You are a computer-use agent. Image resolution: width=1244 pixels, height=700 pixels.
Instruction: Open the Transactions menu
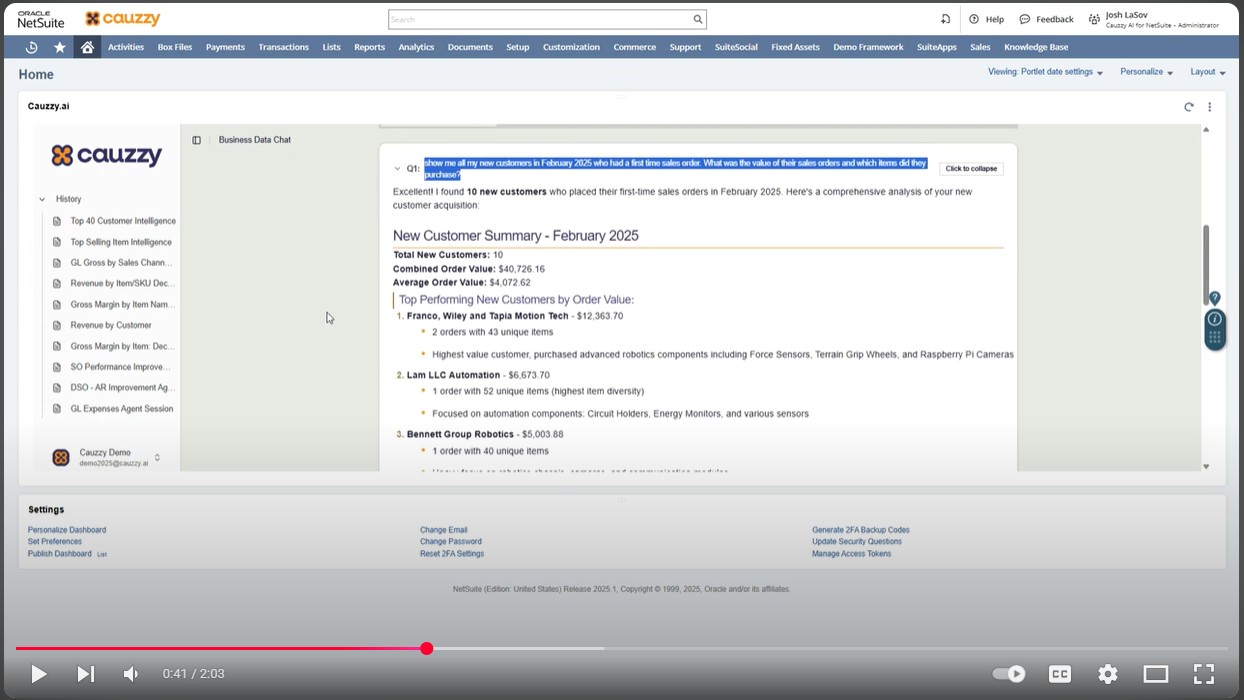(283, 47)
